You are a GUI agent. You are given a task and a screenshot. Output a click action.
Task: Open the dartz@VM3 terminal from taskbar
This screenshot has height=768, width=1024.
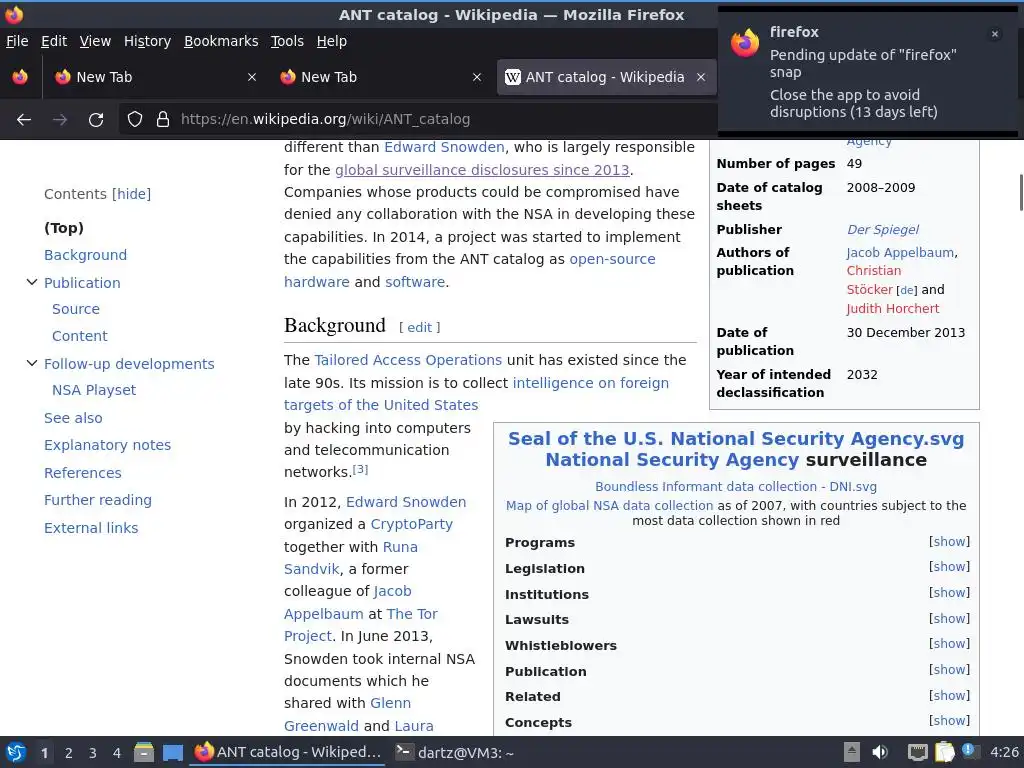[x=455, y=753]
